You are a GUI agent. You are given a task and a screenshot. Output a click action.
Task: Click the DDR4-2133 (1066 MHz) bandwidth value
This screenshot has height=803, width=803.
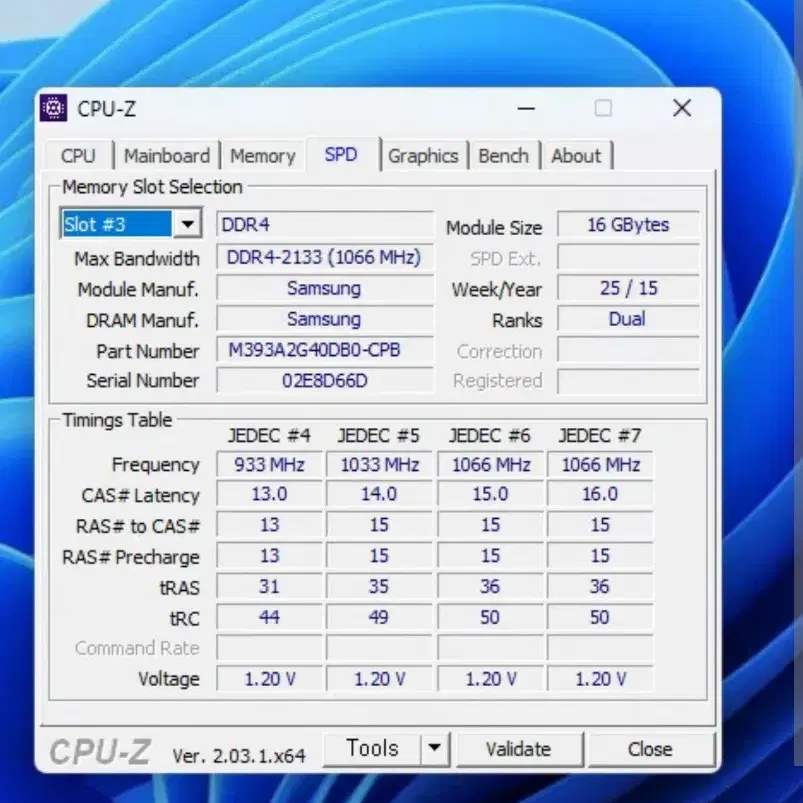(x=325, y=257)
